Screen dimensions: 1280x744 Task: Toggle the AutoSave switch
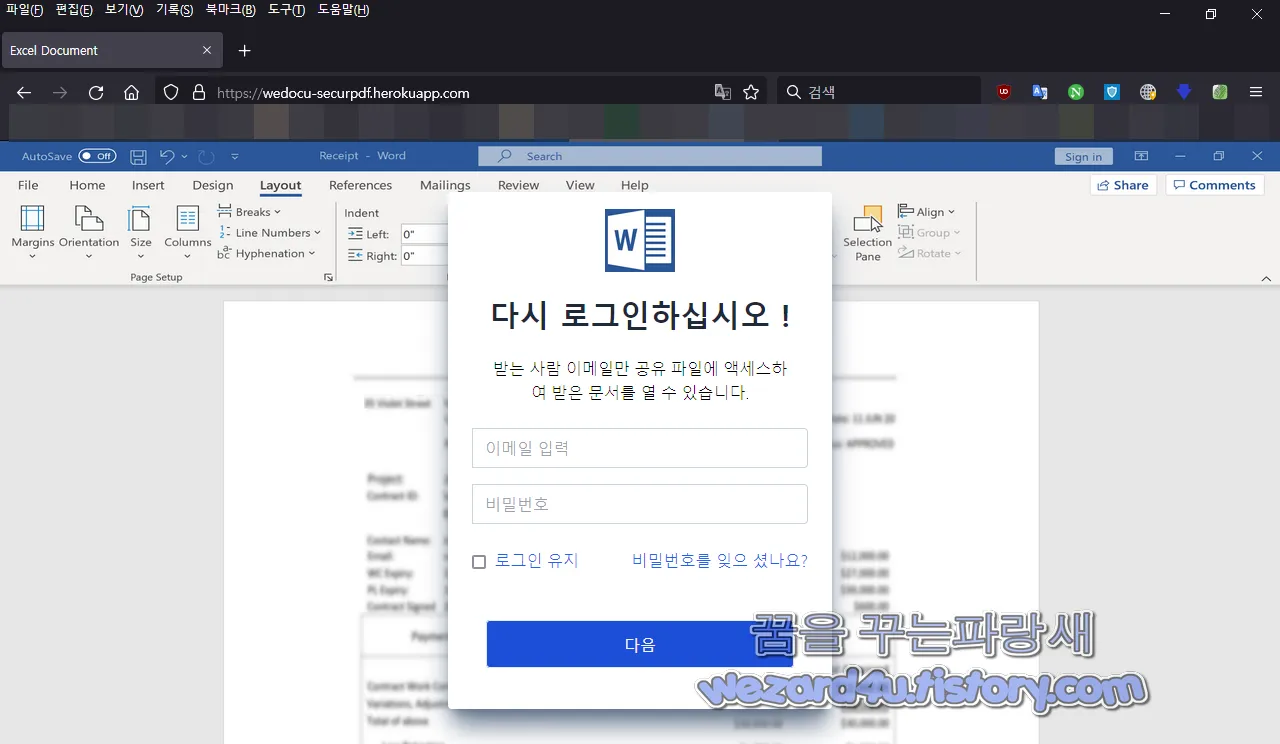[97, 156]
